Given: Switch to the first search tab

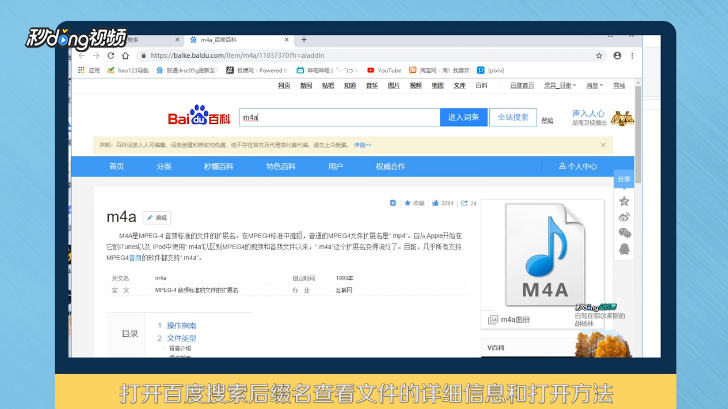Looking at the screenshot, I should pos(153,40).
